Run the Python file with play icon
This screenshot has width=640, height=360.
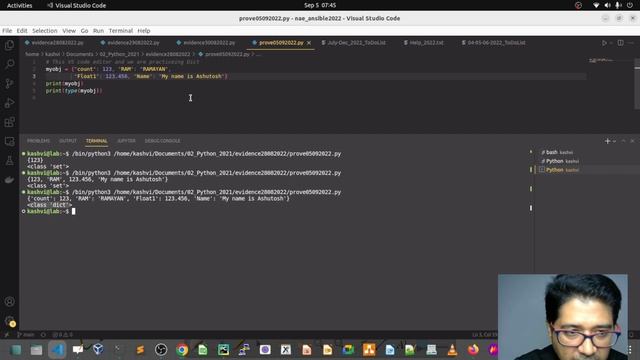(604, 42)
